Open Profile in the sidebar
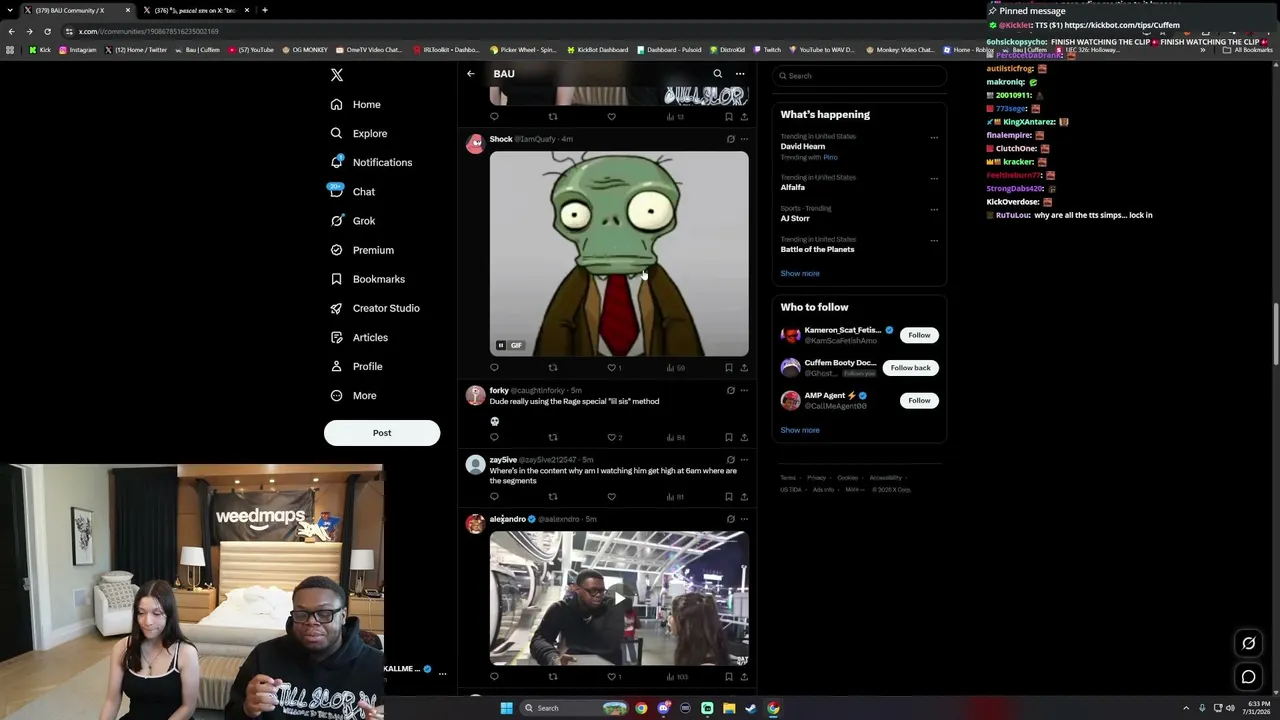Image resolution: width=1280 pixels, height=720 pixels. pos(356,366)
